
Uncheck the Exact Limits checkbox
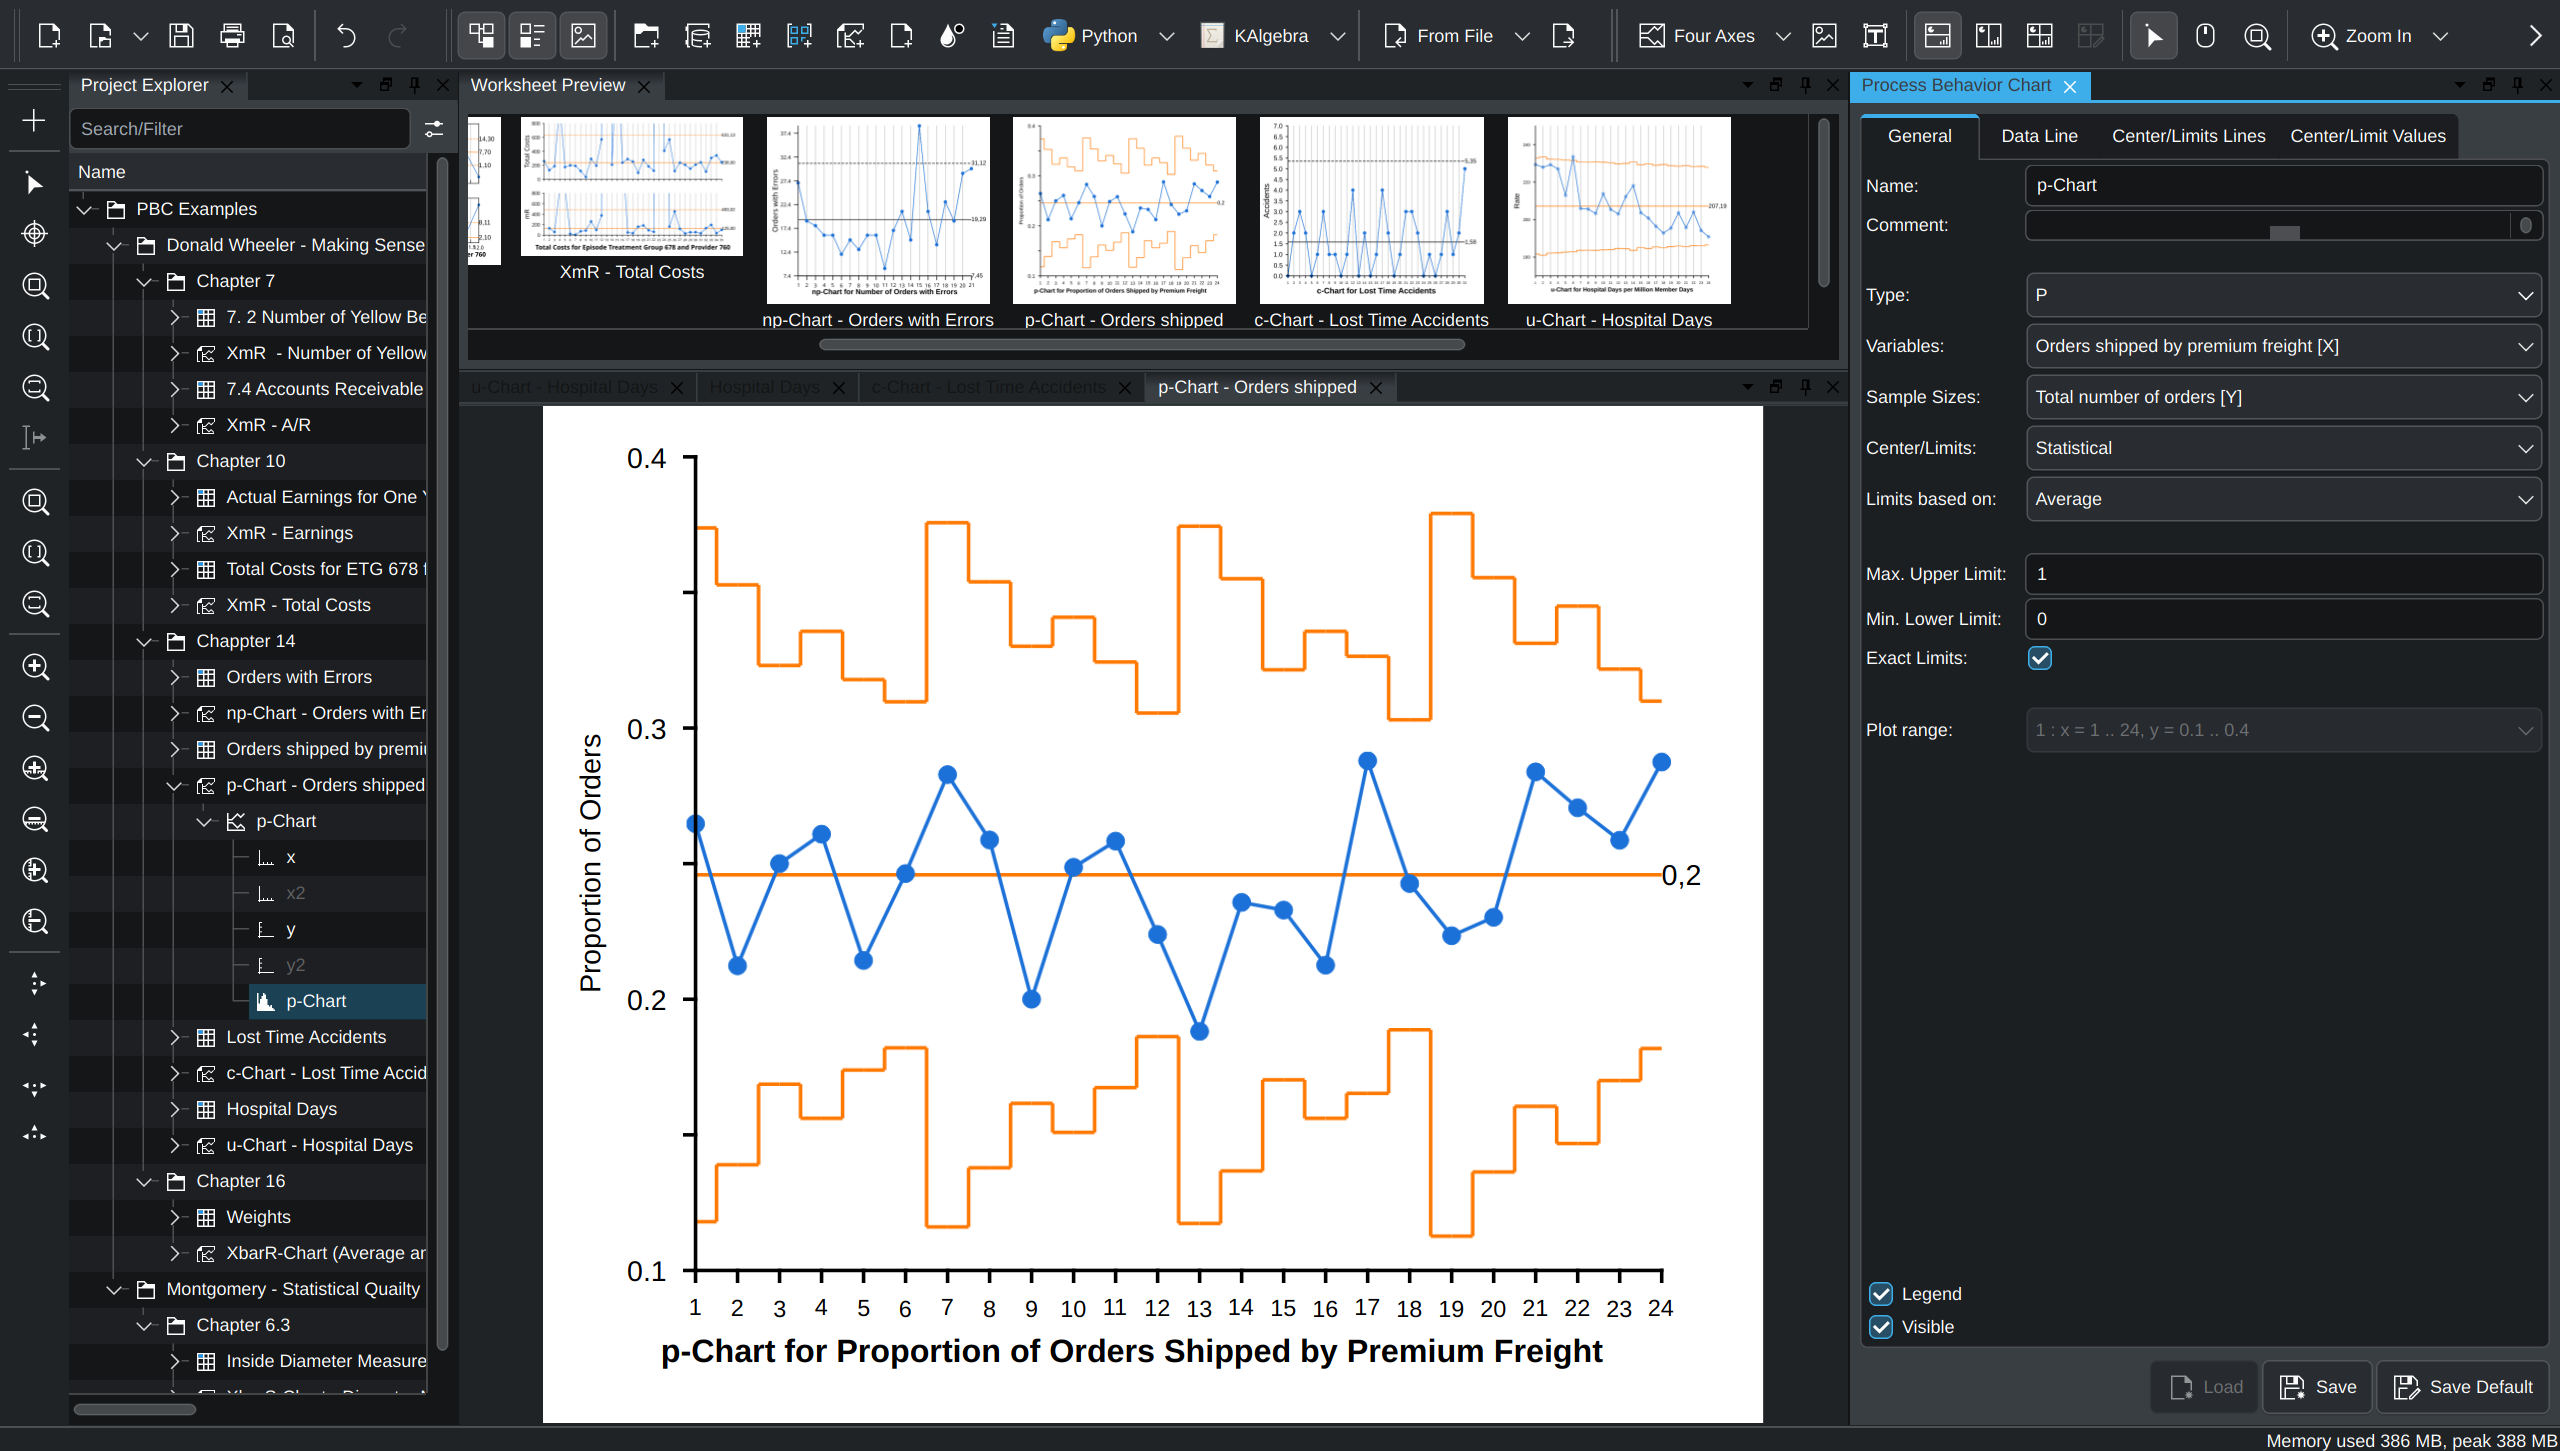2040,658
